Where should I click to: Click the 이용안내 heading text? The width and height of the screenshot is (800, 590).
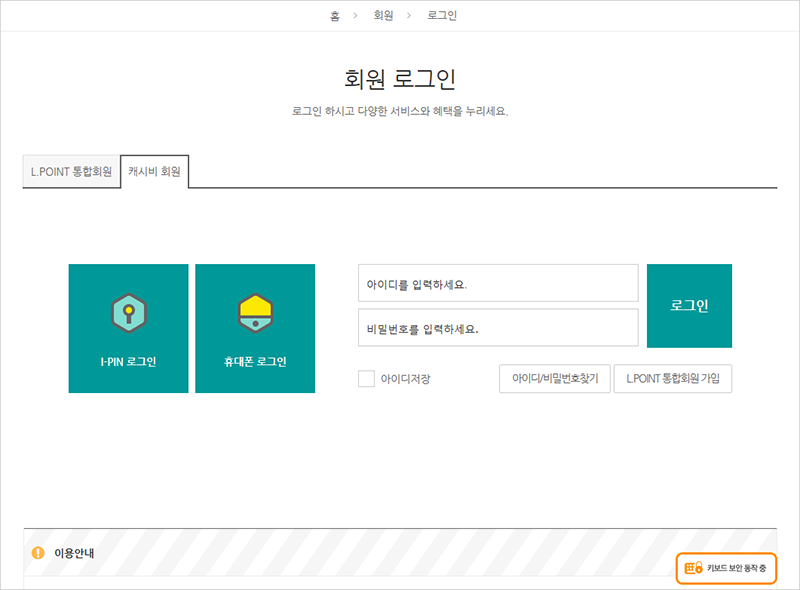[74, 553]
